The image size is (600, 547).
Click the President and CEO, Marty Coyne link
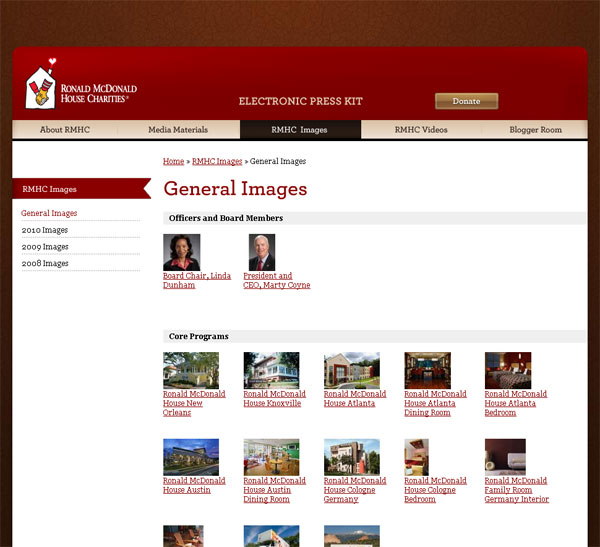tap(277, 281)
